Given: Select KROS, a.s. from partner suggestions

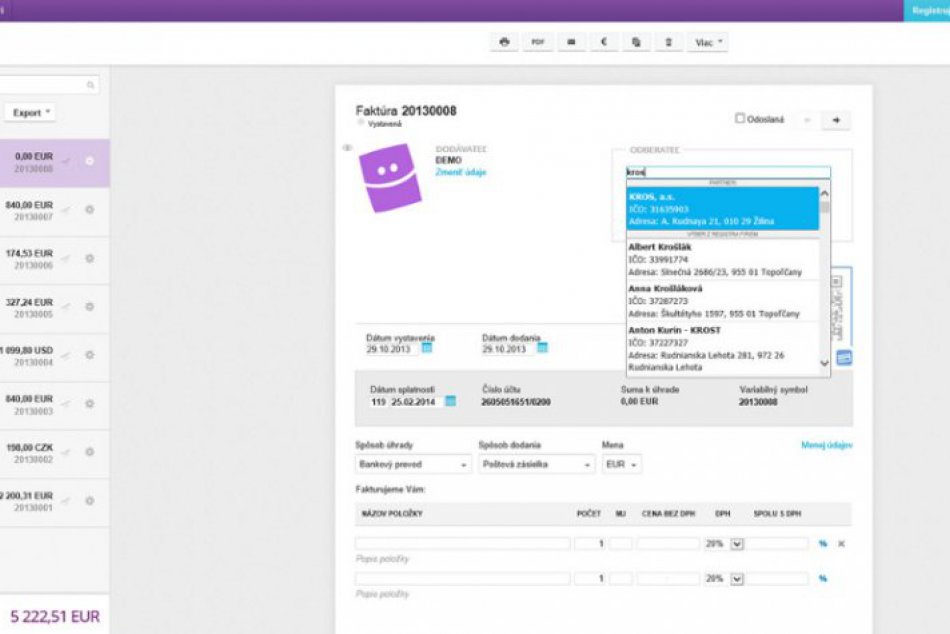Looking at the screenshot, I should [722, 209].
